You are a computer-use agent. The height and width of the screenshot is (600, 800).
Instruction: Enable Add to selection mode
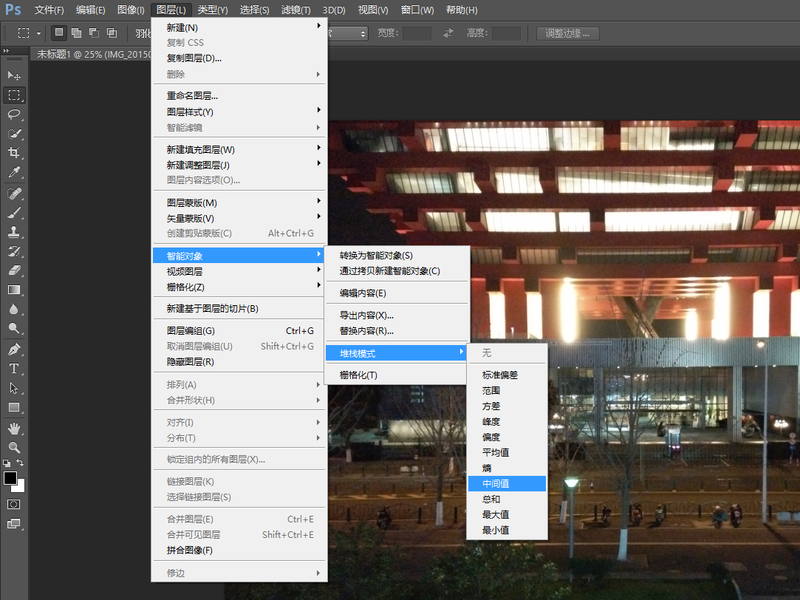coord(75,33)
